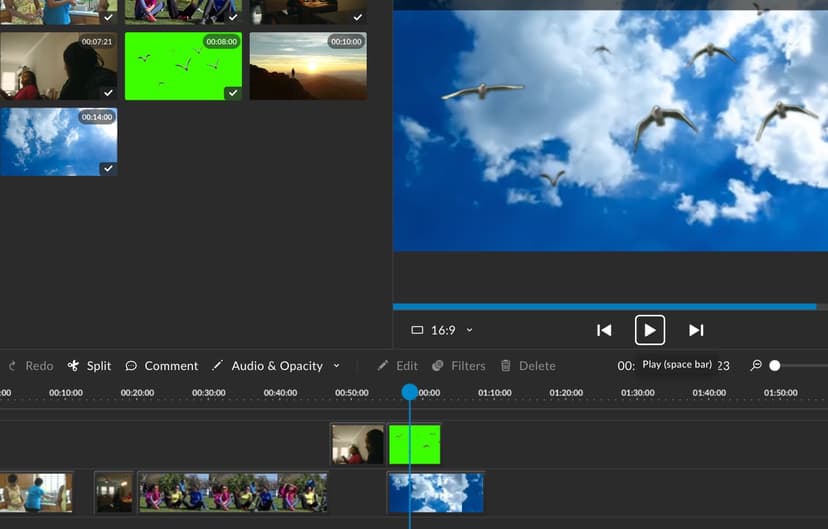Select the sunset 00:10:00 media thumbnail

[308, 66]
